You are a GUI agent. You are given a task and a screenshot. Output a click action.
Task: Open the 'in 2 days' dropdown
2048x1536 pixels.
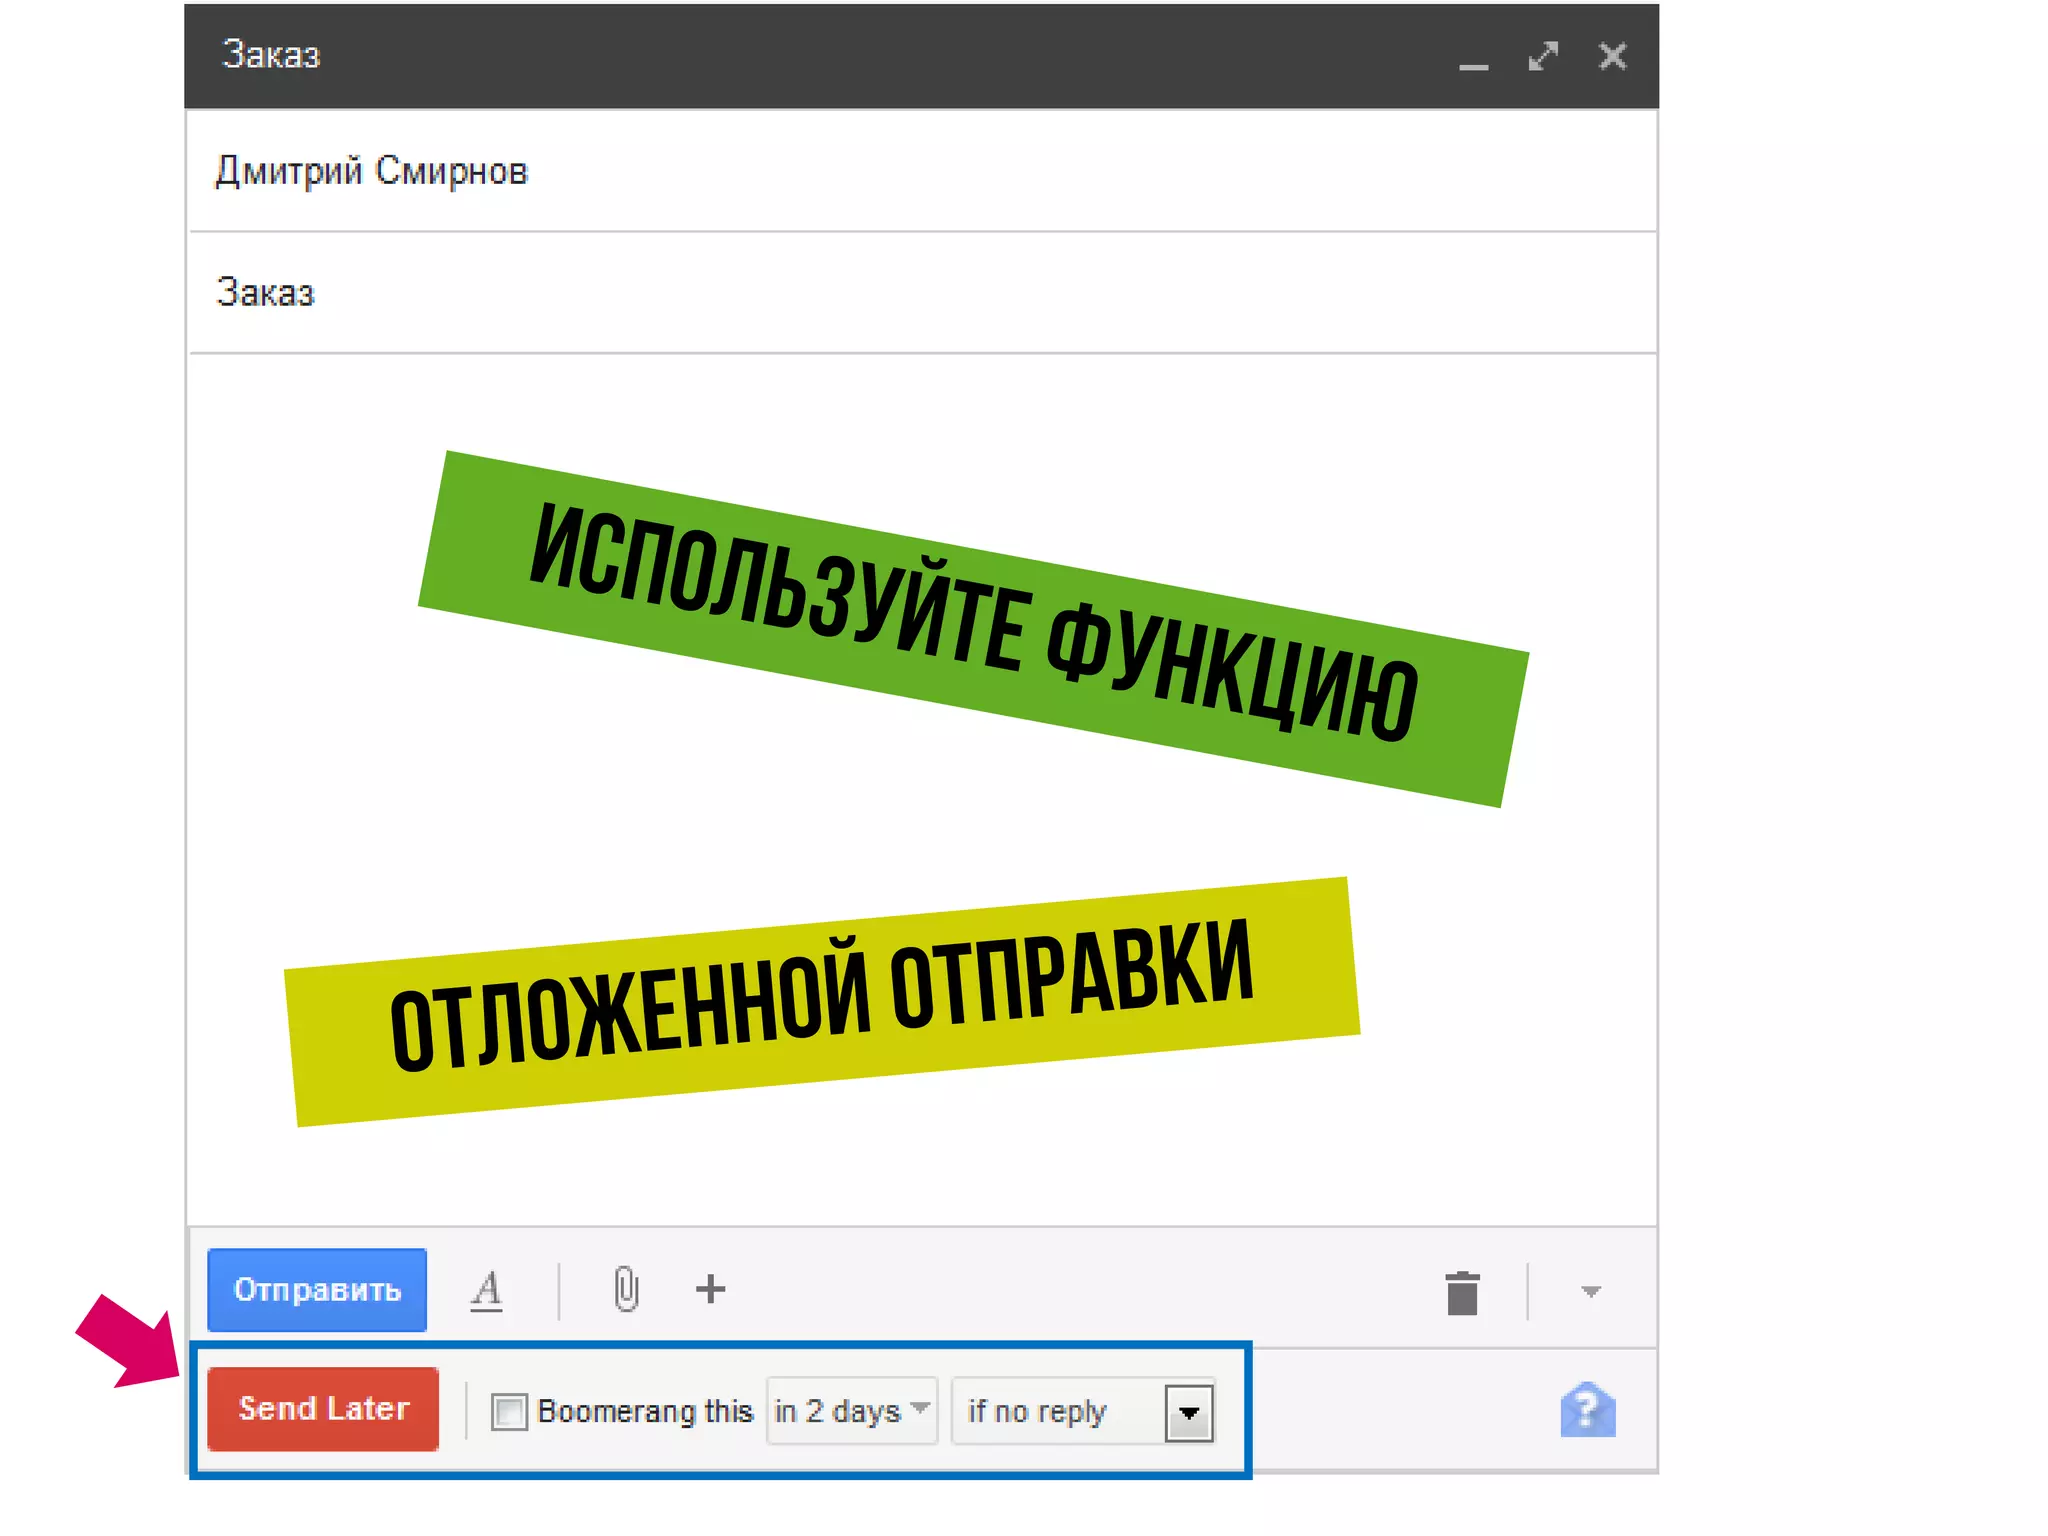[852, 1411]
